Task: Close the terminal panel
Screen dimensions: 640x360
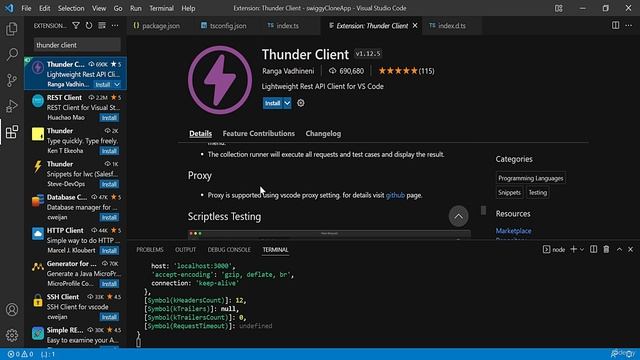Action: tap(631, 249)
